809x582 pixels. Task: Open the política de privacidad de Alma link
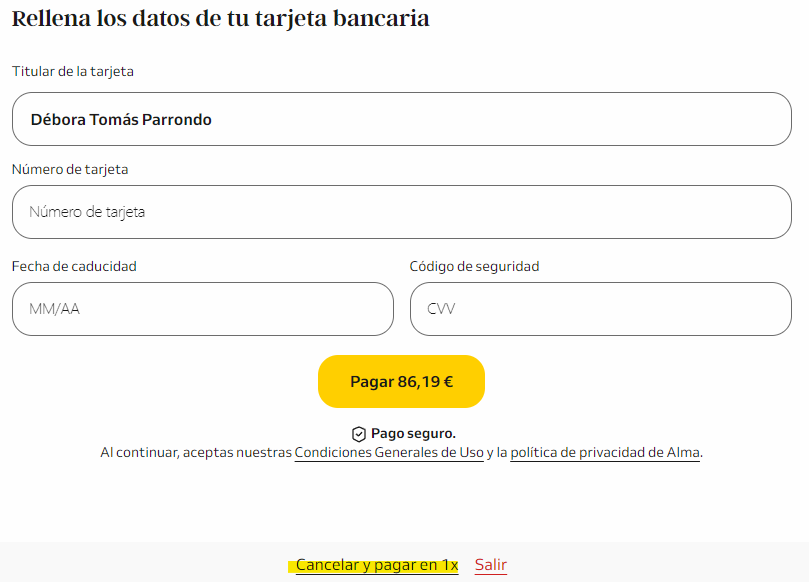click(x=605, y=452)
